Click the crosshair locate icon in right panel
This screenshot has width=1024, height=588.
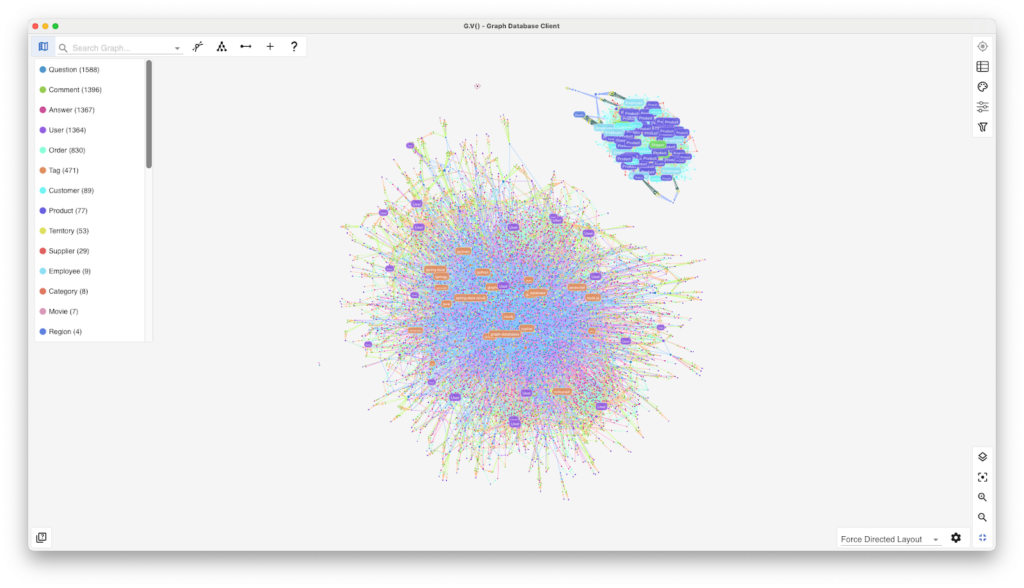click(x=982, y=46)
